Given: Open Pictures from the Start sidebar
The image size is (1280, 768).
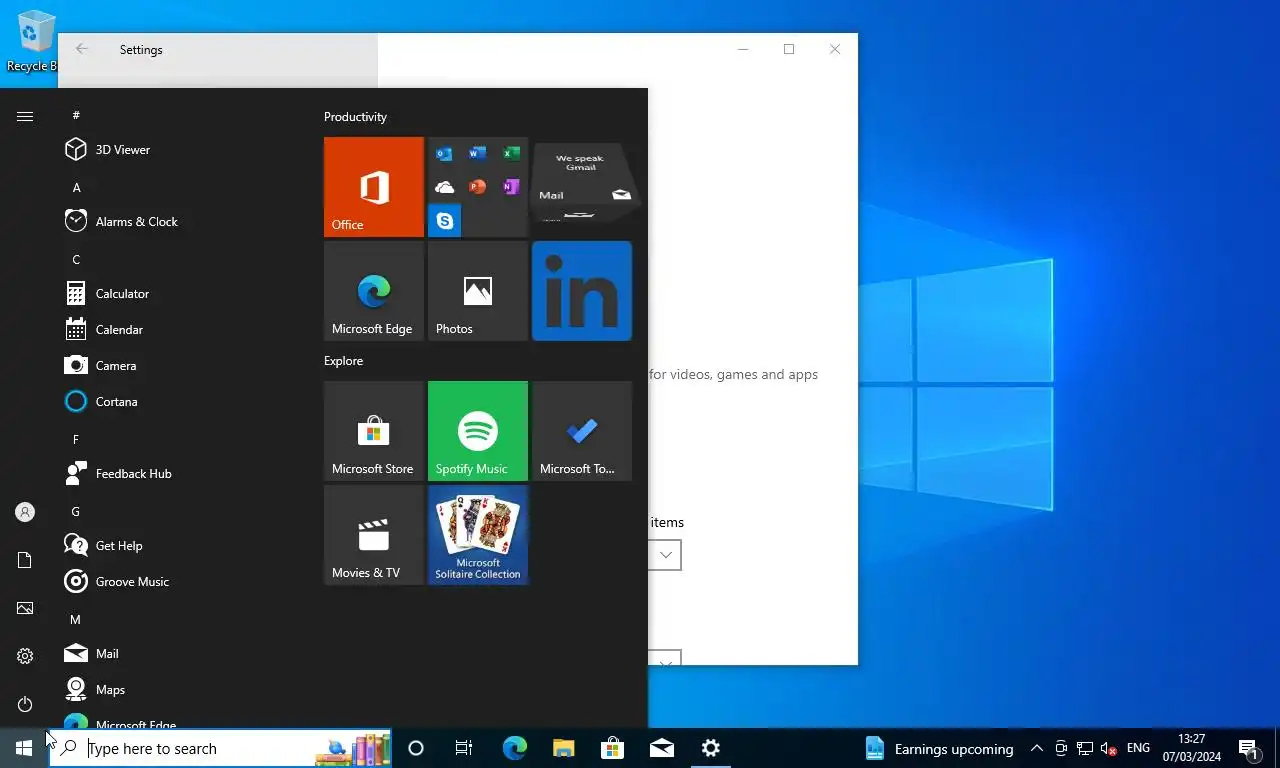Looking at the screenshot, I should 25,608.
